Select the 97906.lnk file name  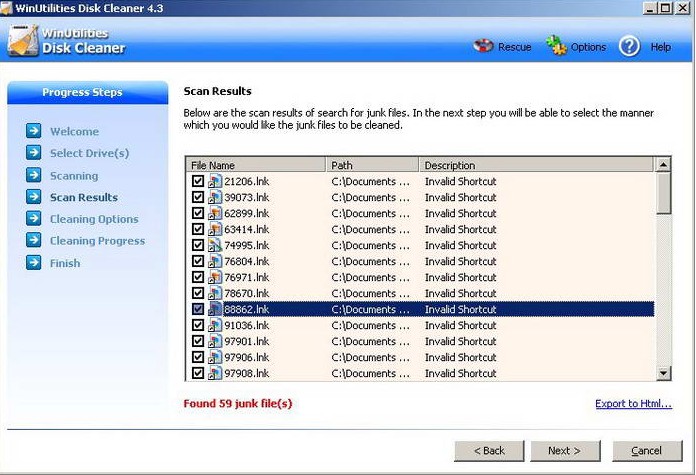click(247, 357)
